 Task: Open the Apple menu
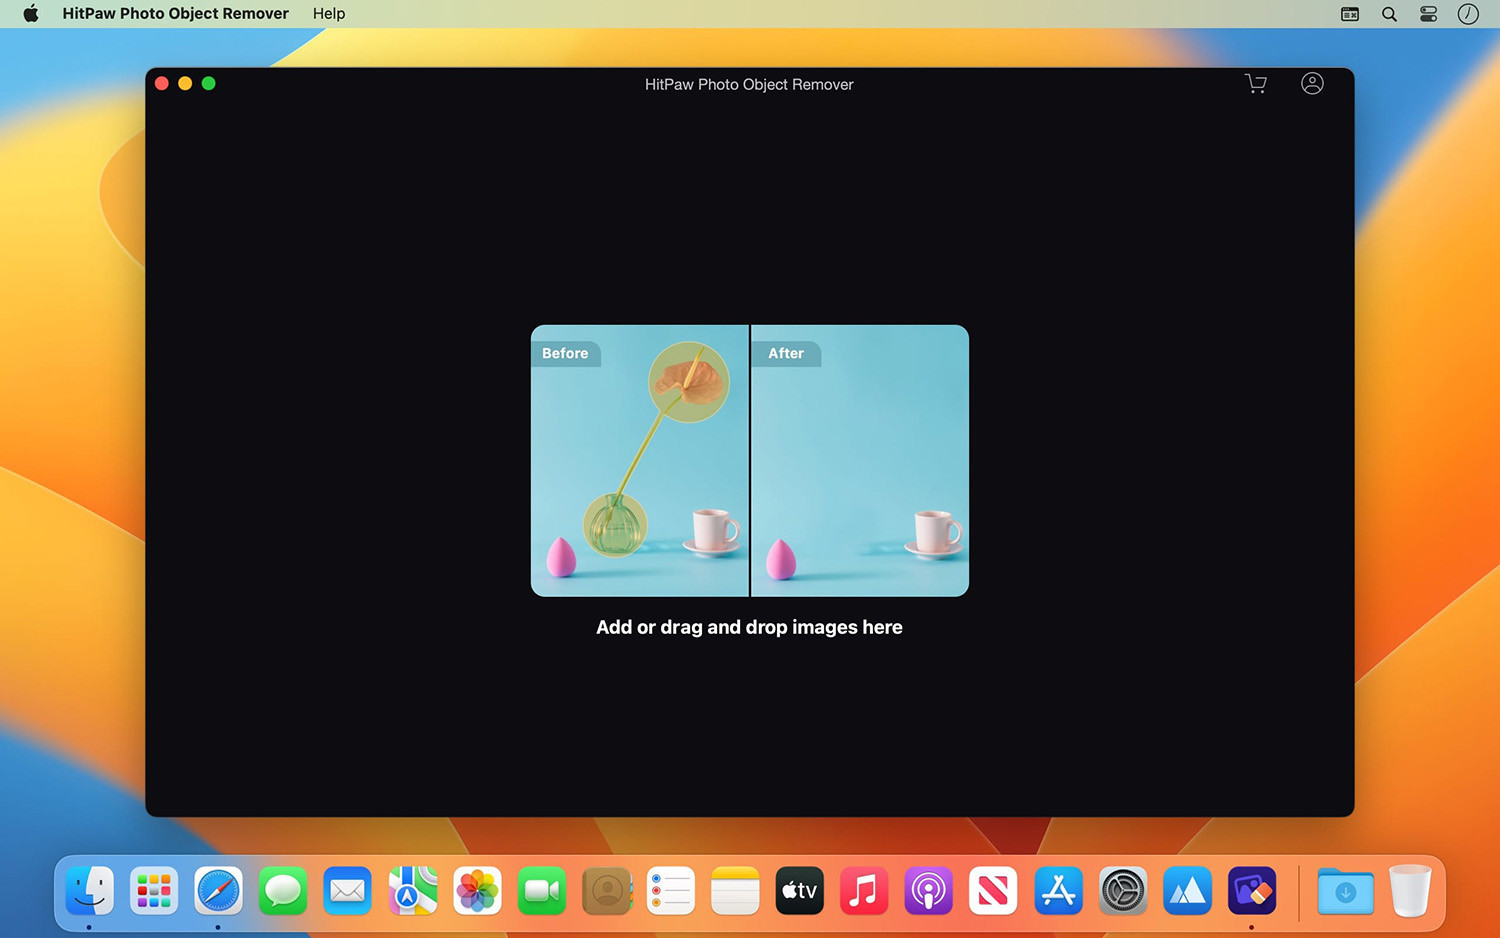30,13
